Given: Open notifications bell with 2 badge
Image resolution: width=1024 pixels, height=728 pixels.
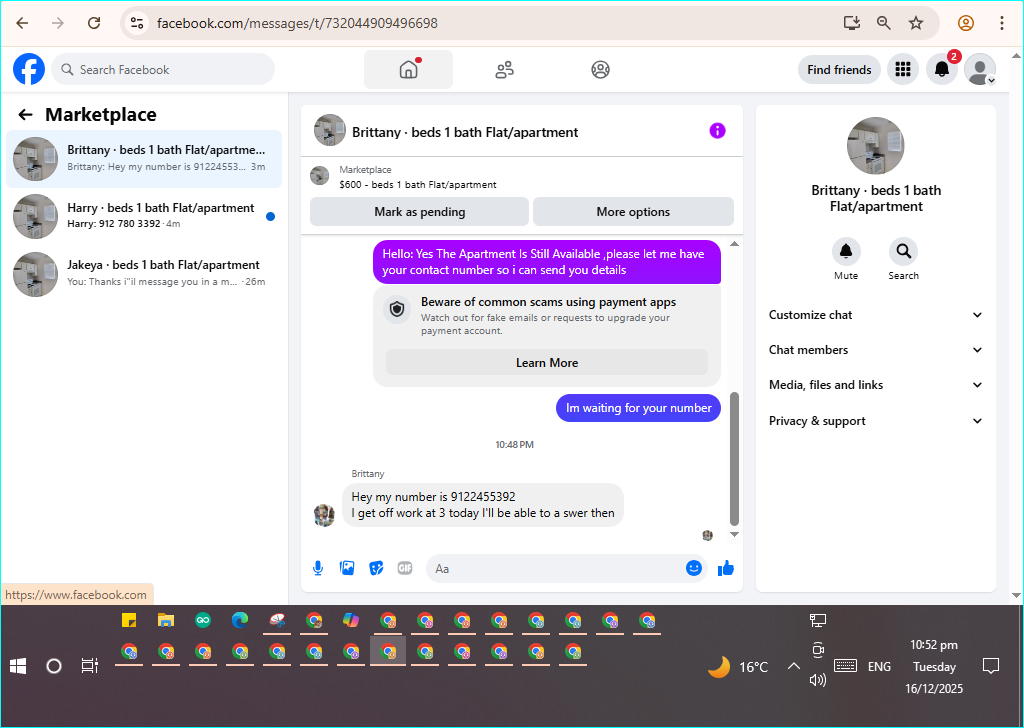Looking at the screenshot, I should (x=942, y=69).
